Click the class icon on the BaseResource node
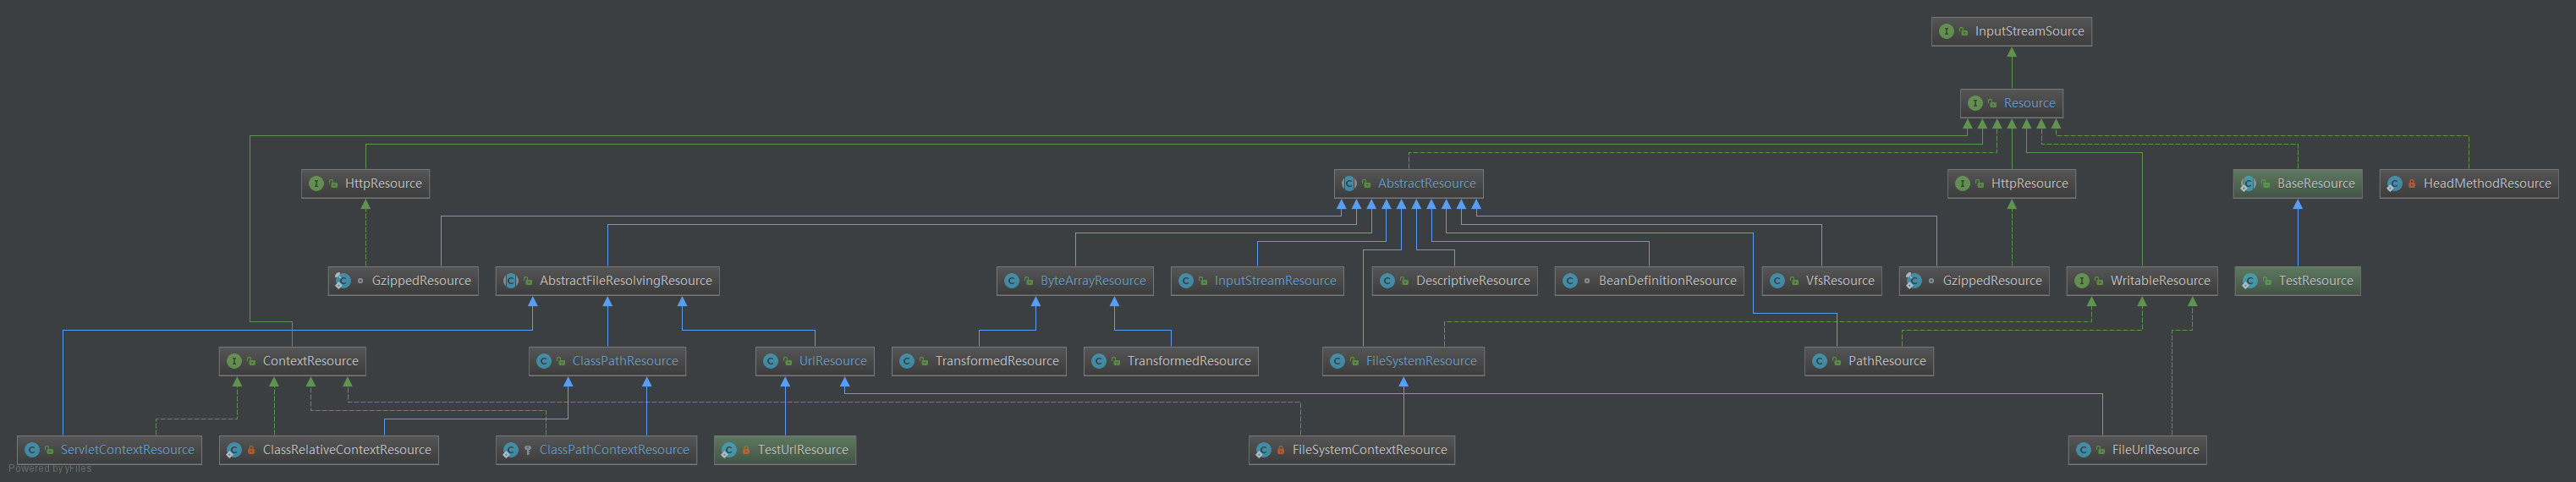 pyautogui.click(x=2248, y=183)
